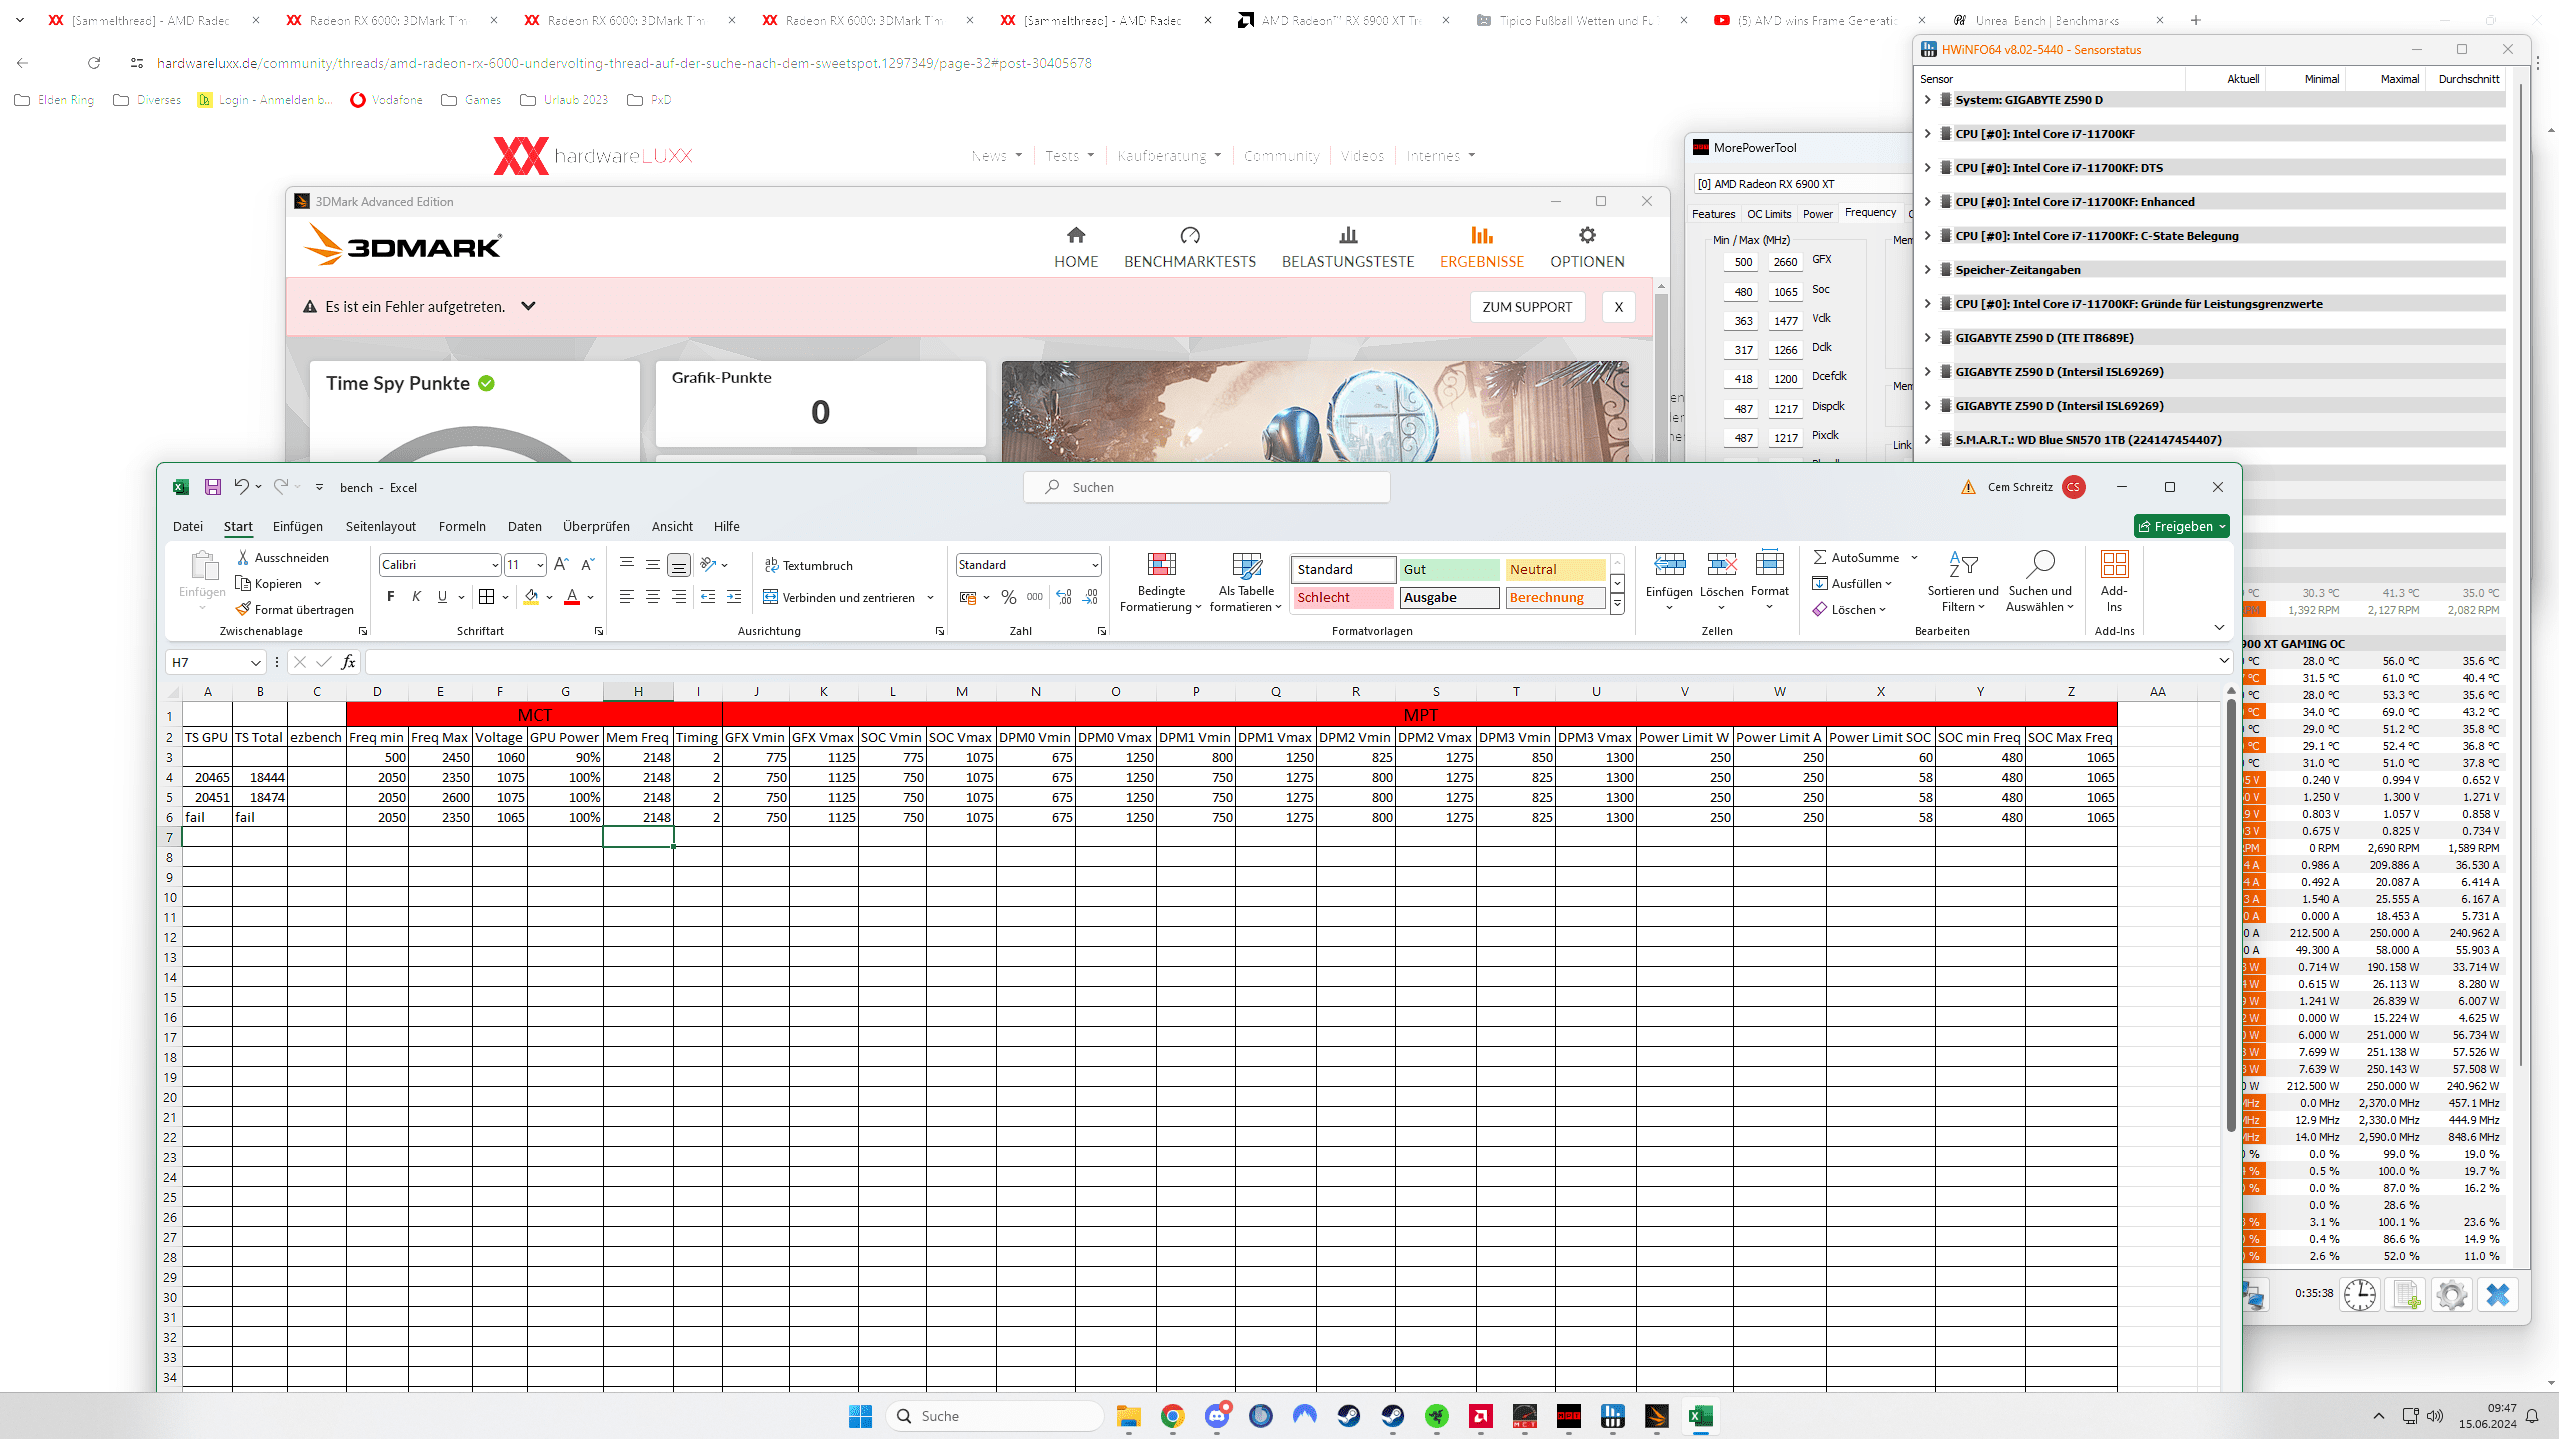Expand S.M.A.R.T.: WD Blue SN570 group
Image resolution: width=2559 pixels, height=1439 pixels.
coord(1928,440)
